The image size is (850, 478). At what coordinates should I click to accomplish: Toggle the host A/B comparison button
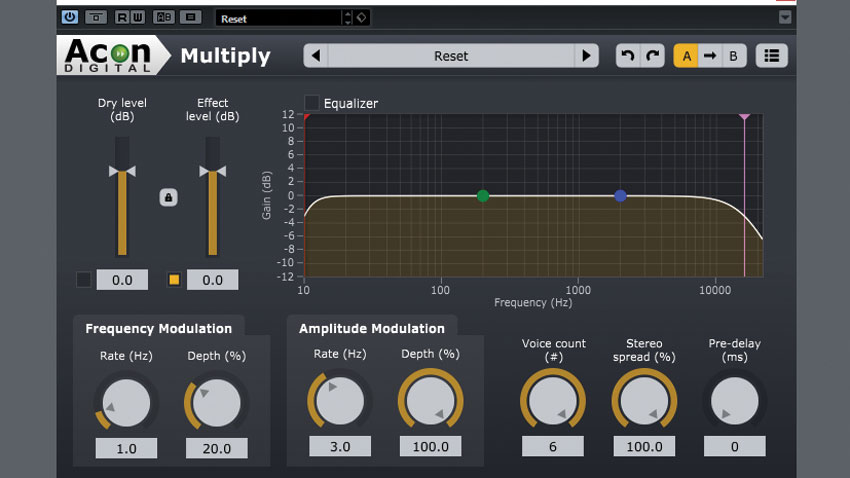(164, 17)
